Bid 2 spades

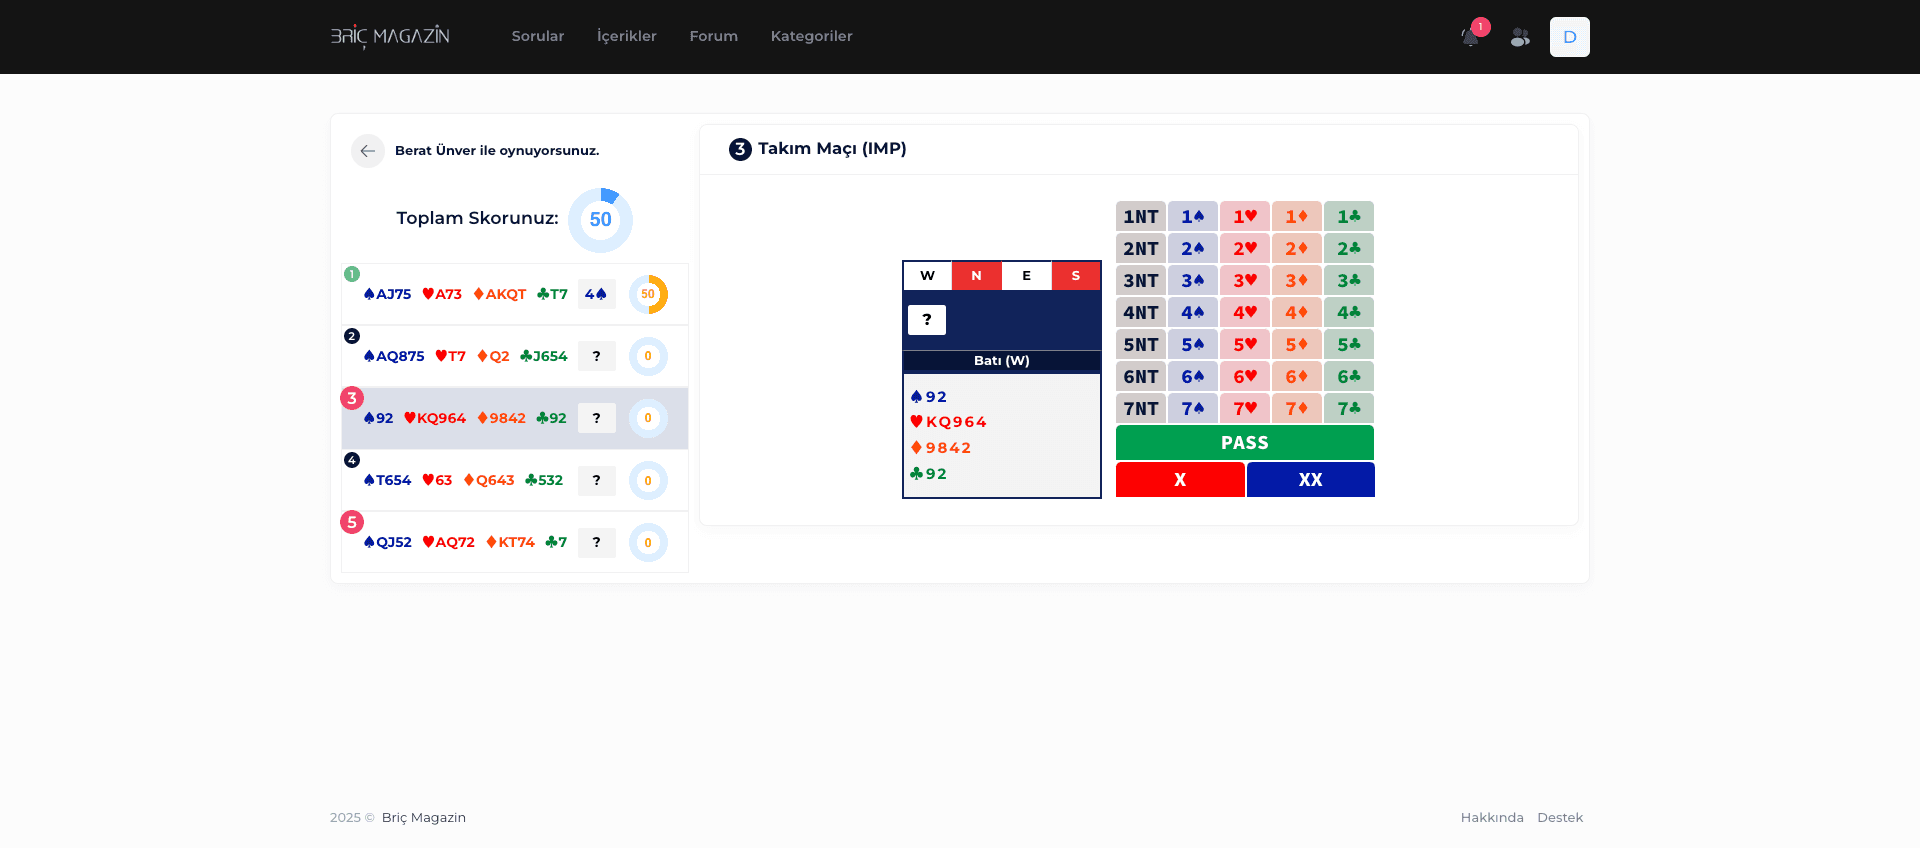tap(1193, 248)
